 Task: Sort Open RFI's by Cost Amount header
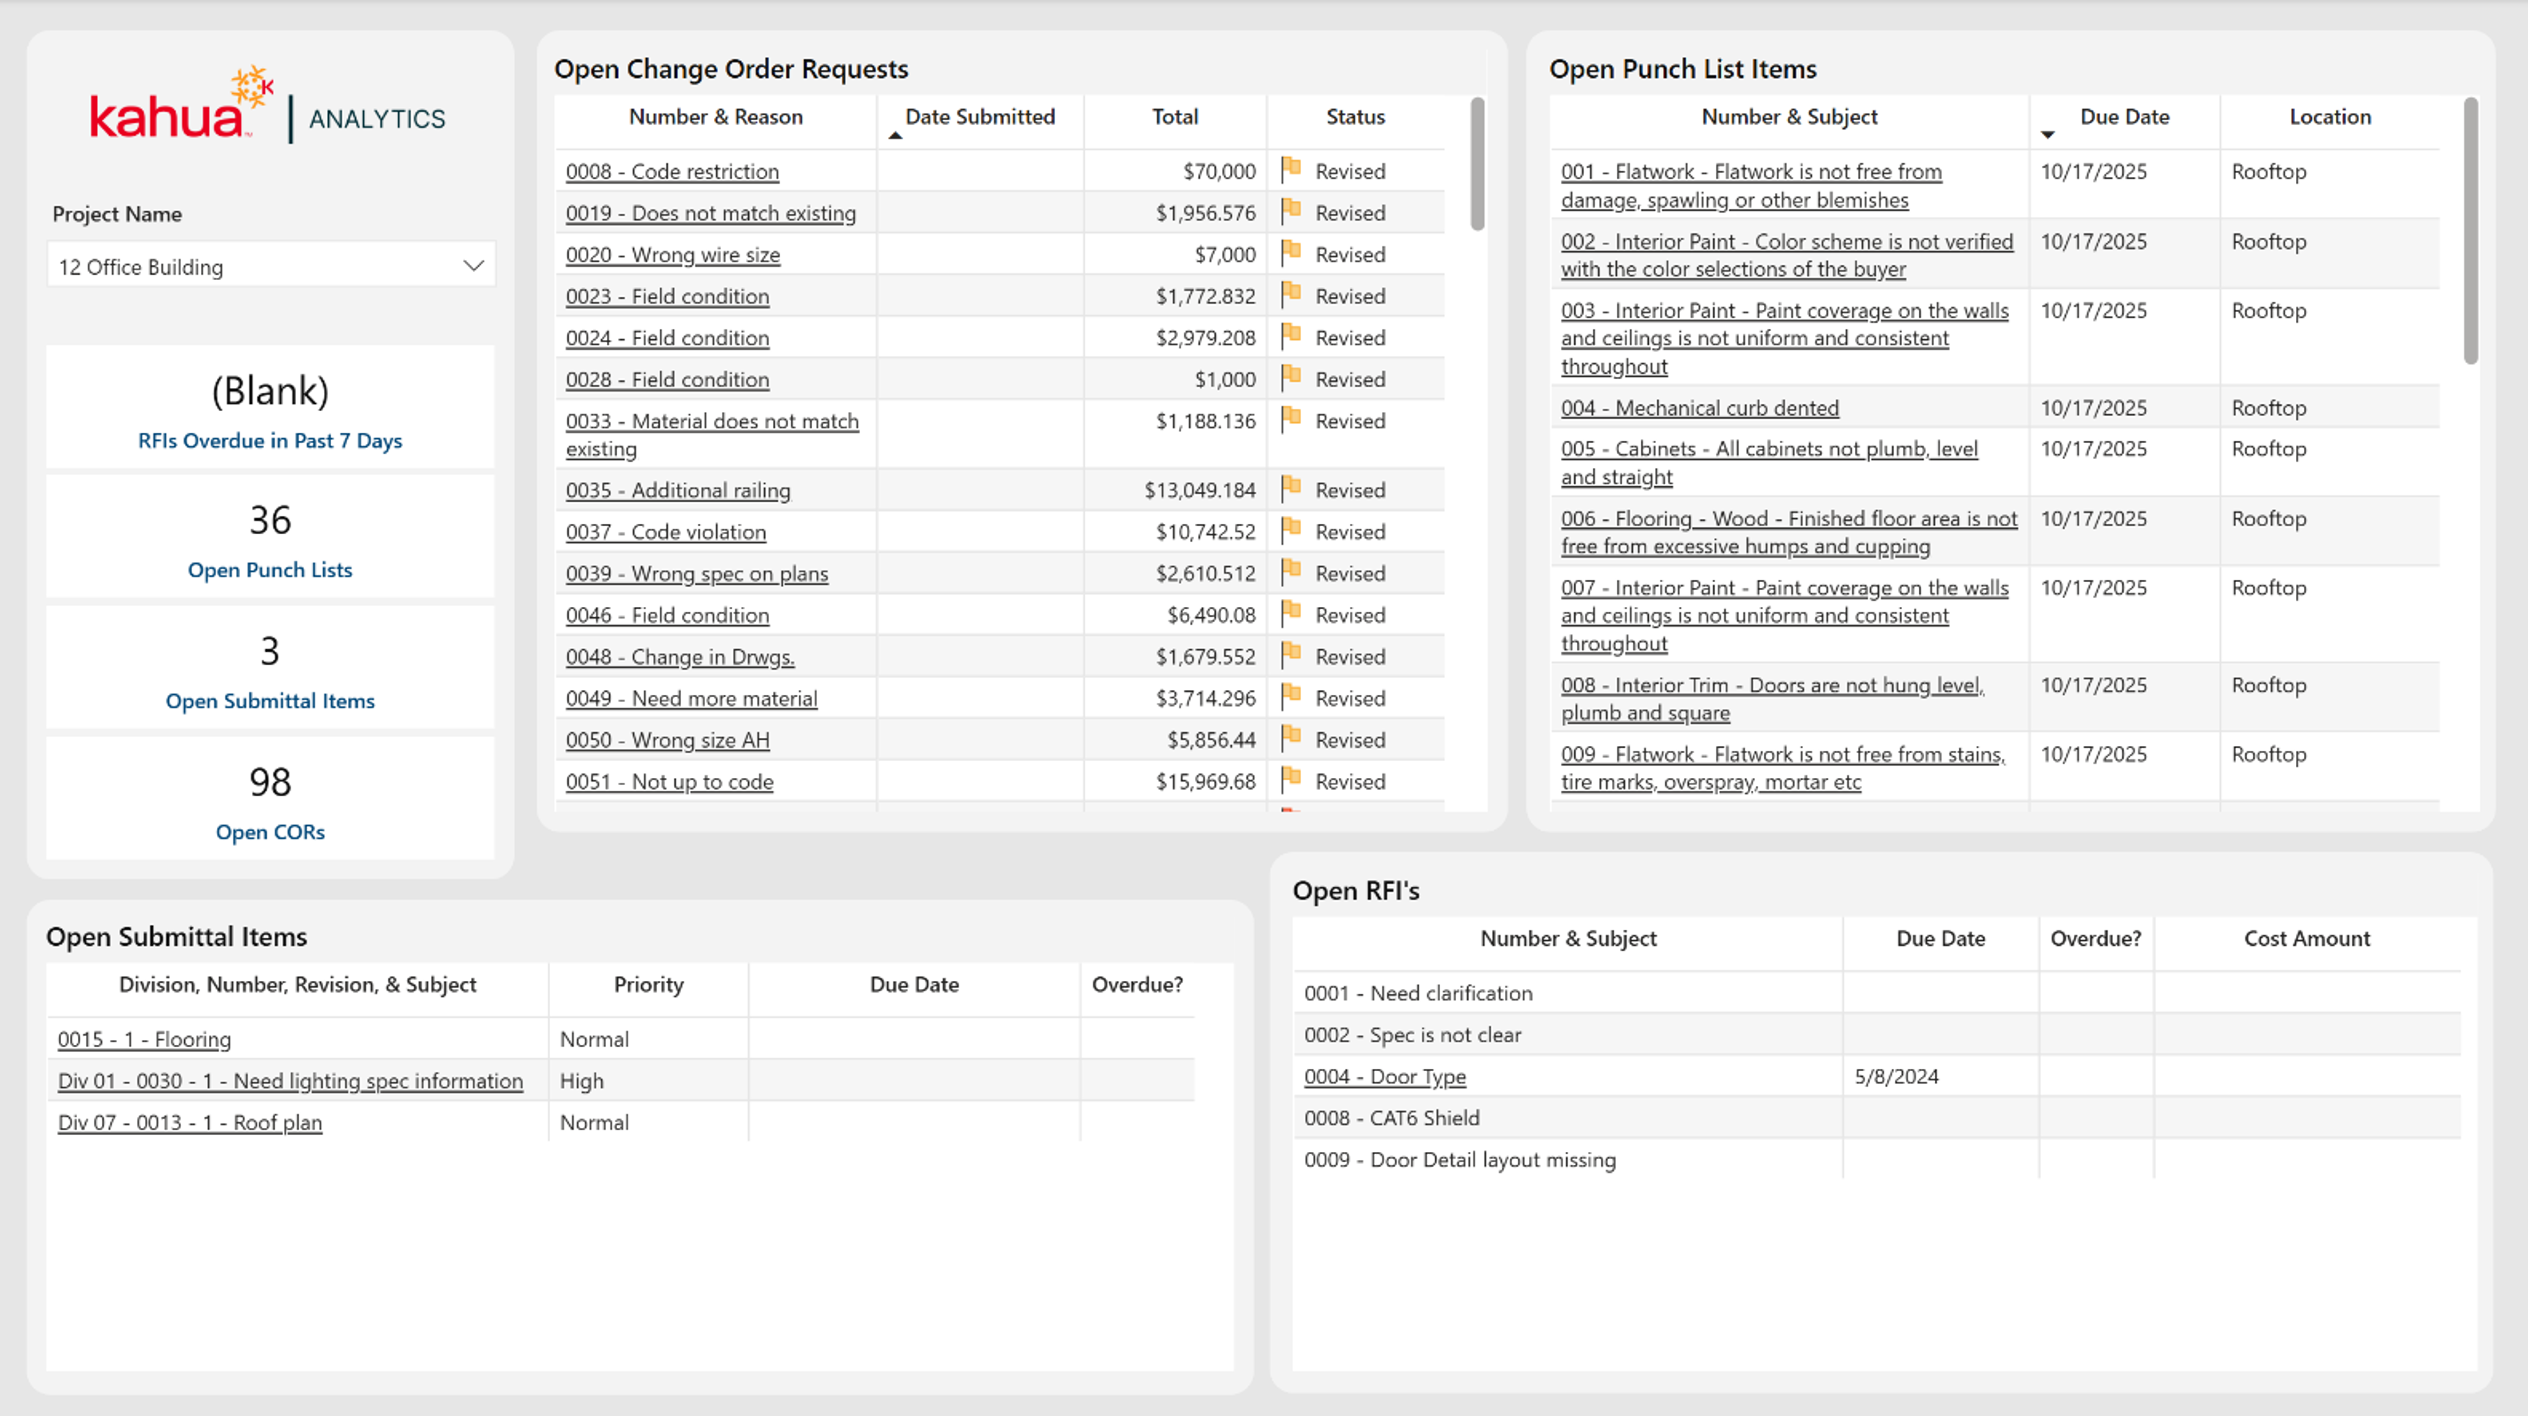(2306, 938)
